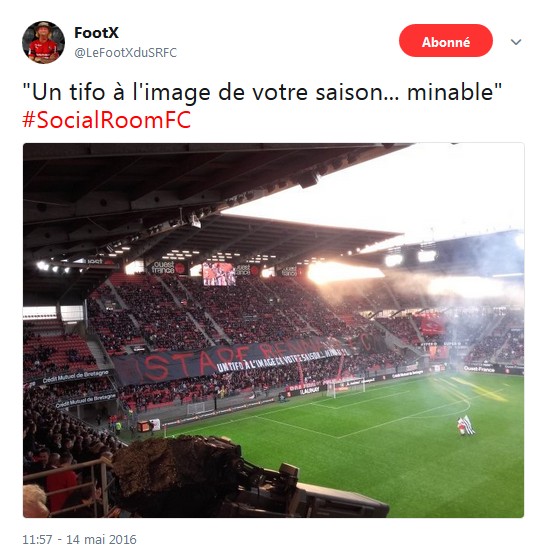The width and height of the screenshot is (544, 557).
Task: Toggle the red Abonné follow button
Action: [446, 40]
